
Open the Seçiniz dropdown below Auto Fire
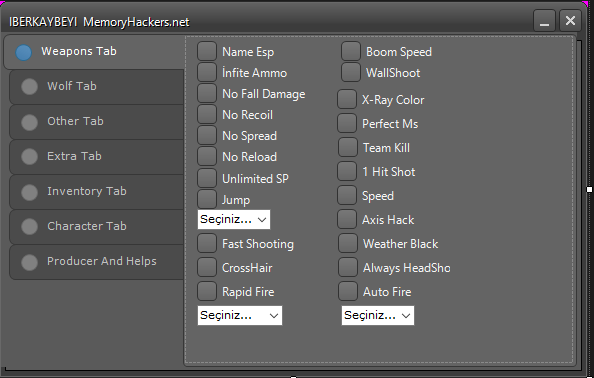[378, 316]
